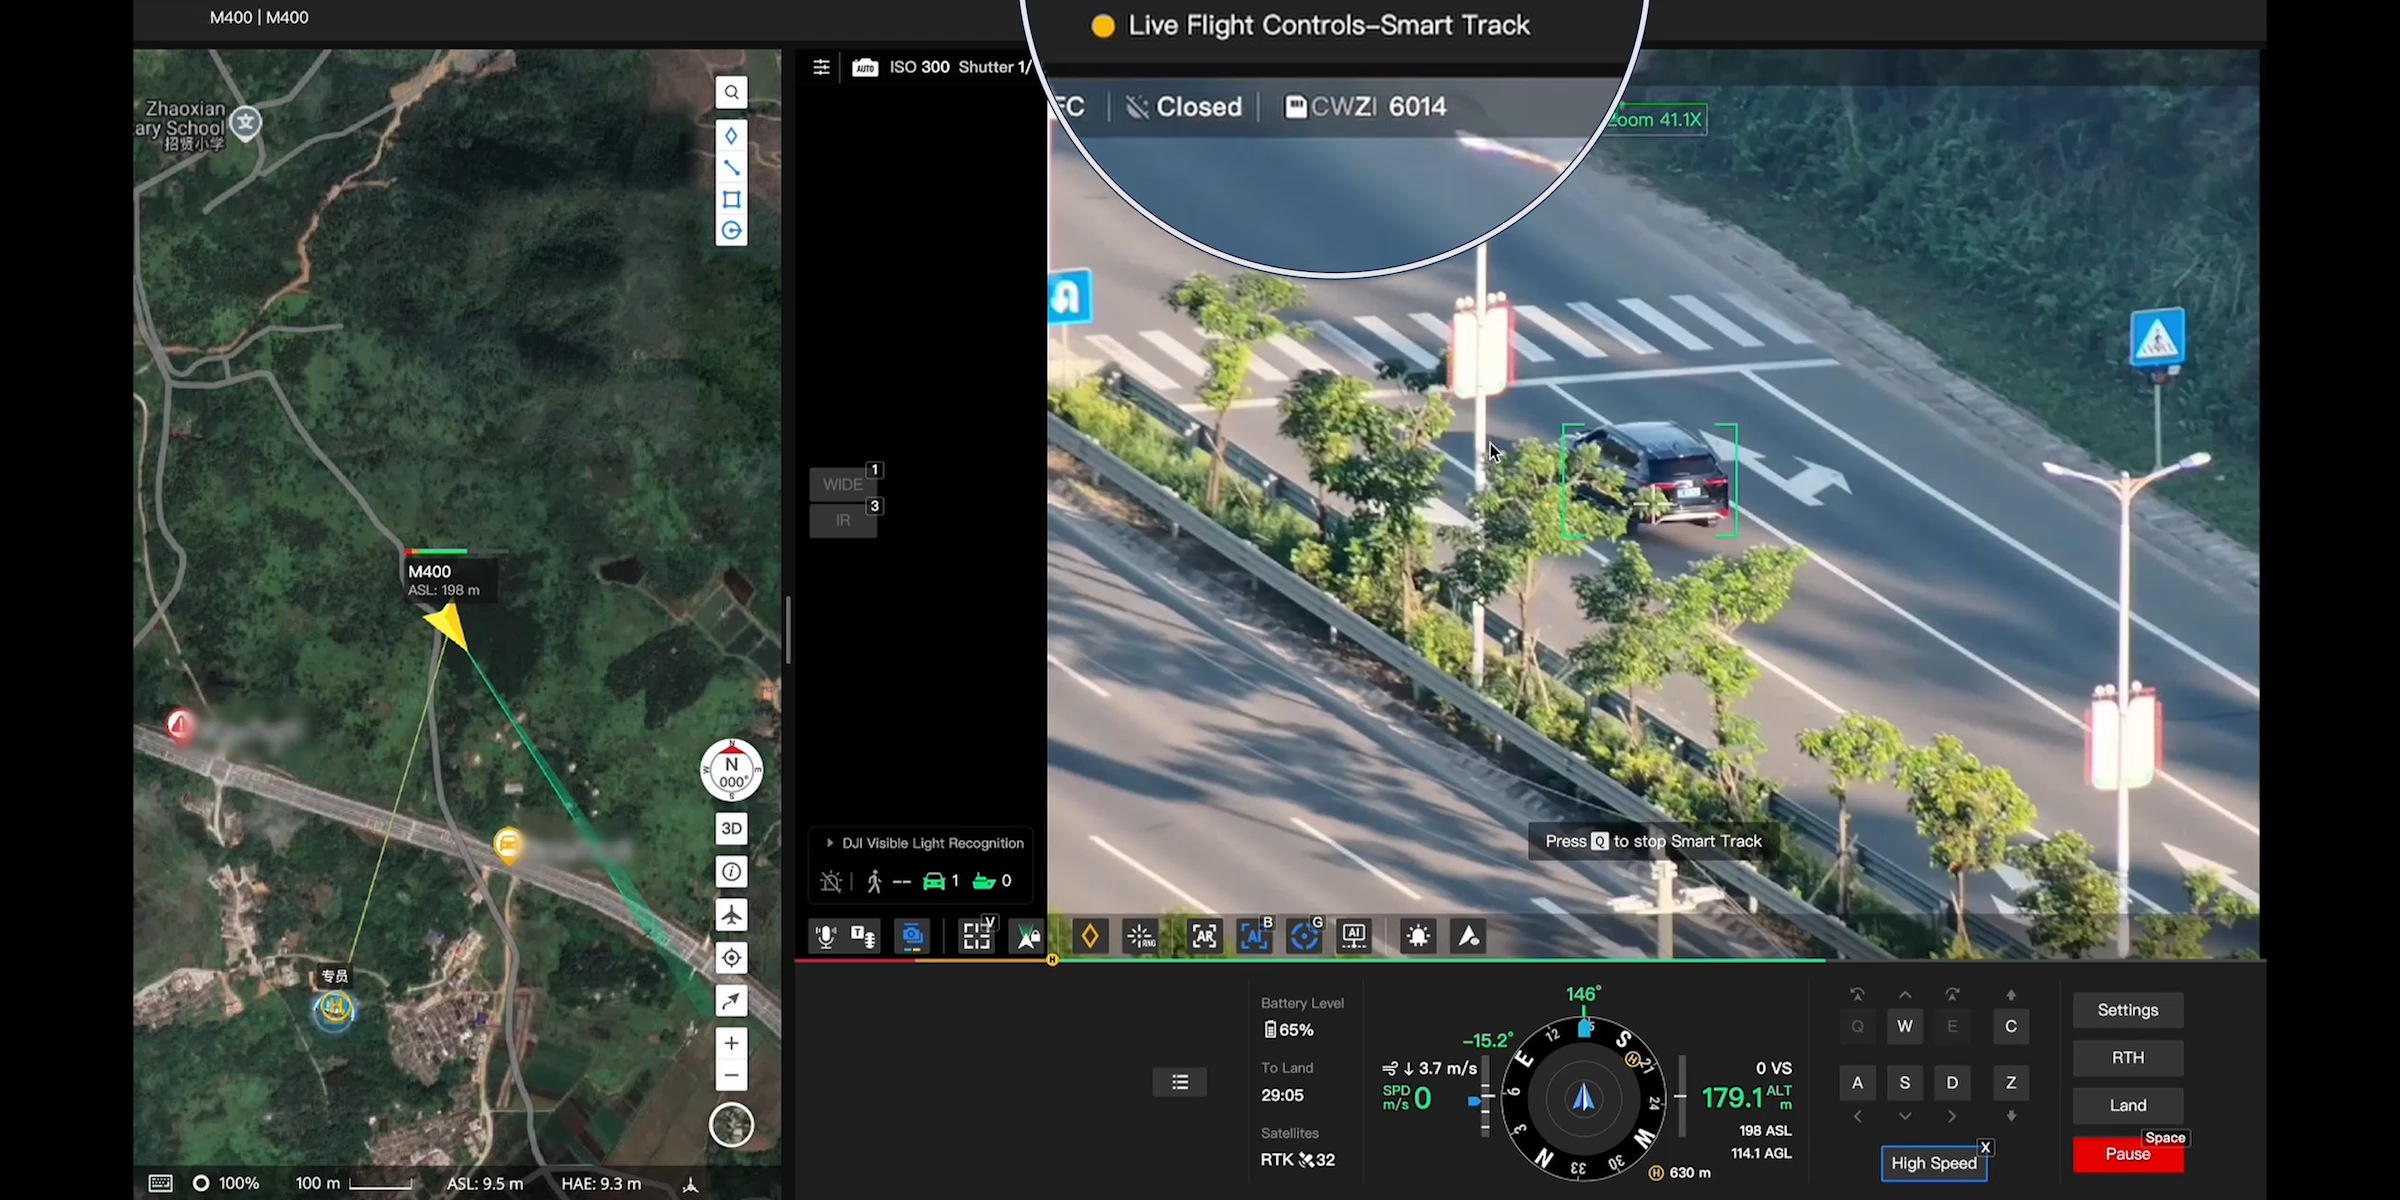
Task: Open camera parameter settings sliders icon
Action: pos(821,67)
